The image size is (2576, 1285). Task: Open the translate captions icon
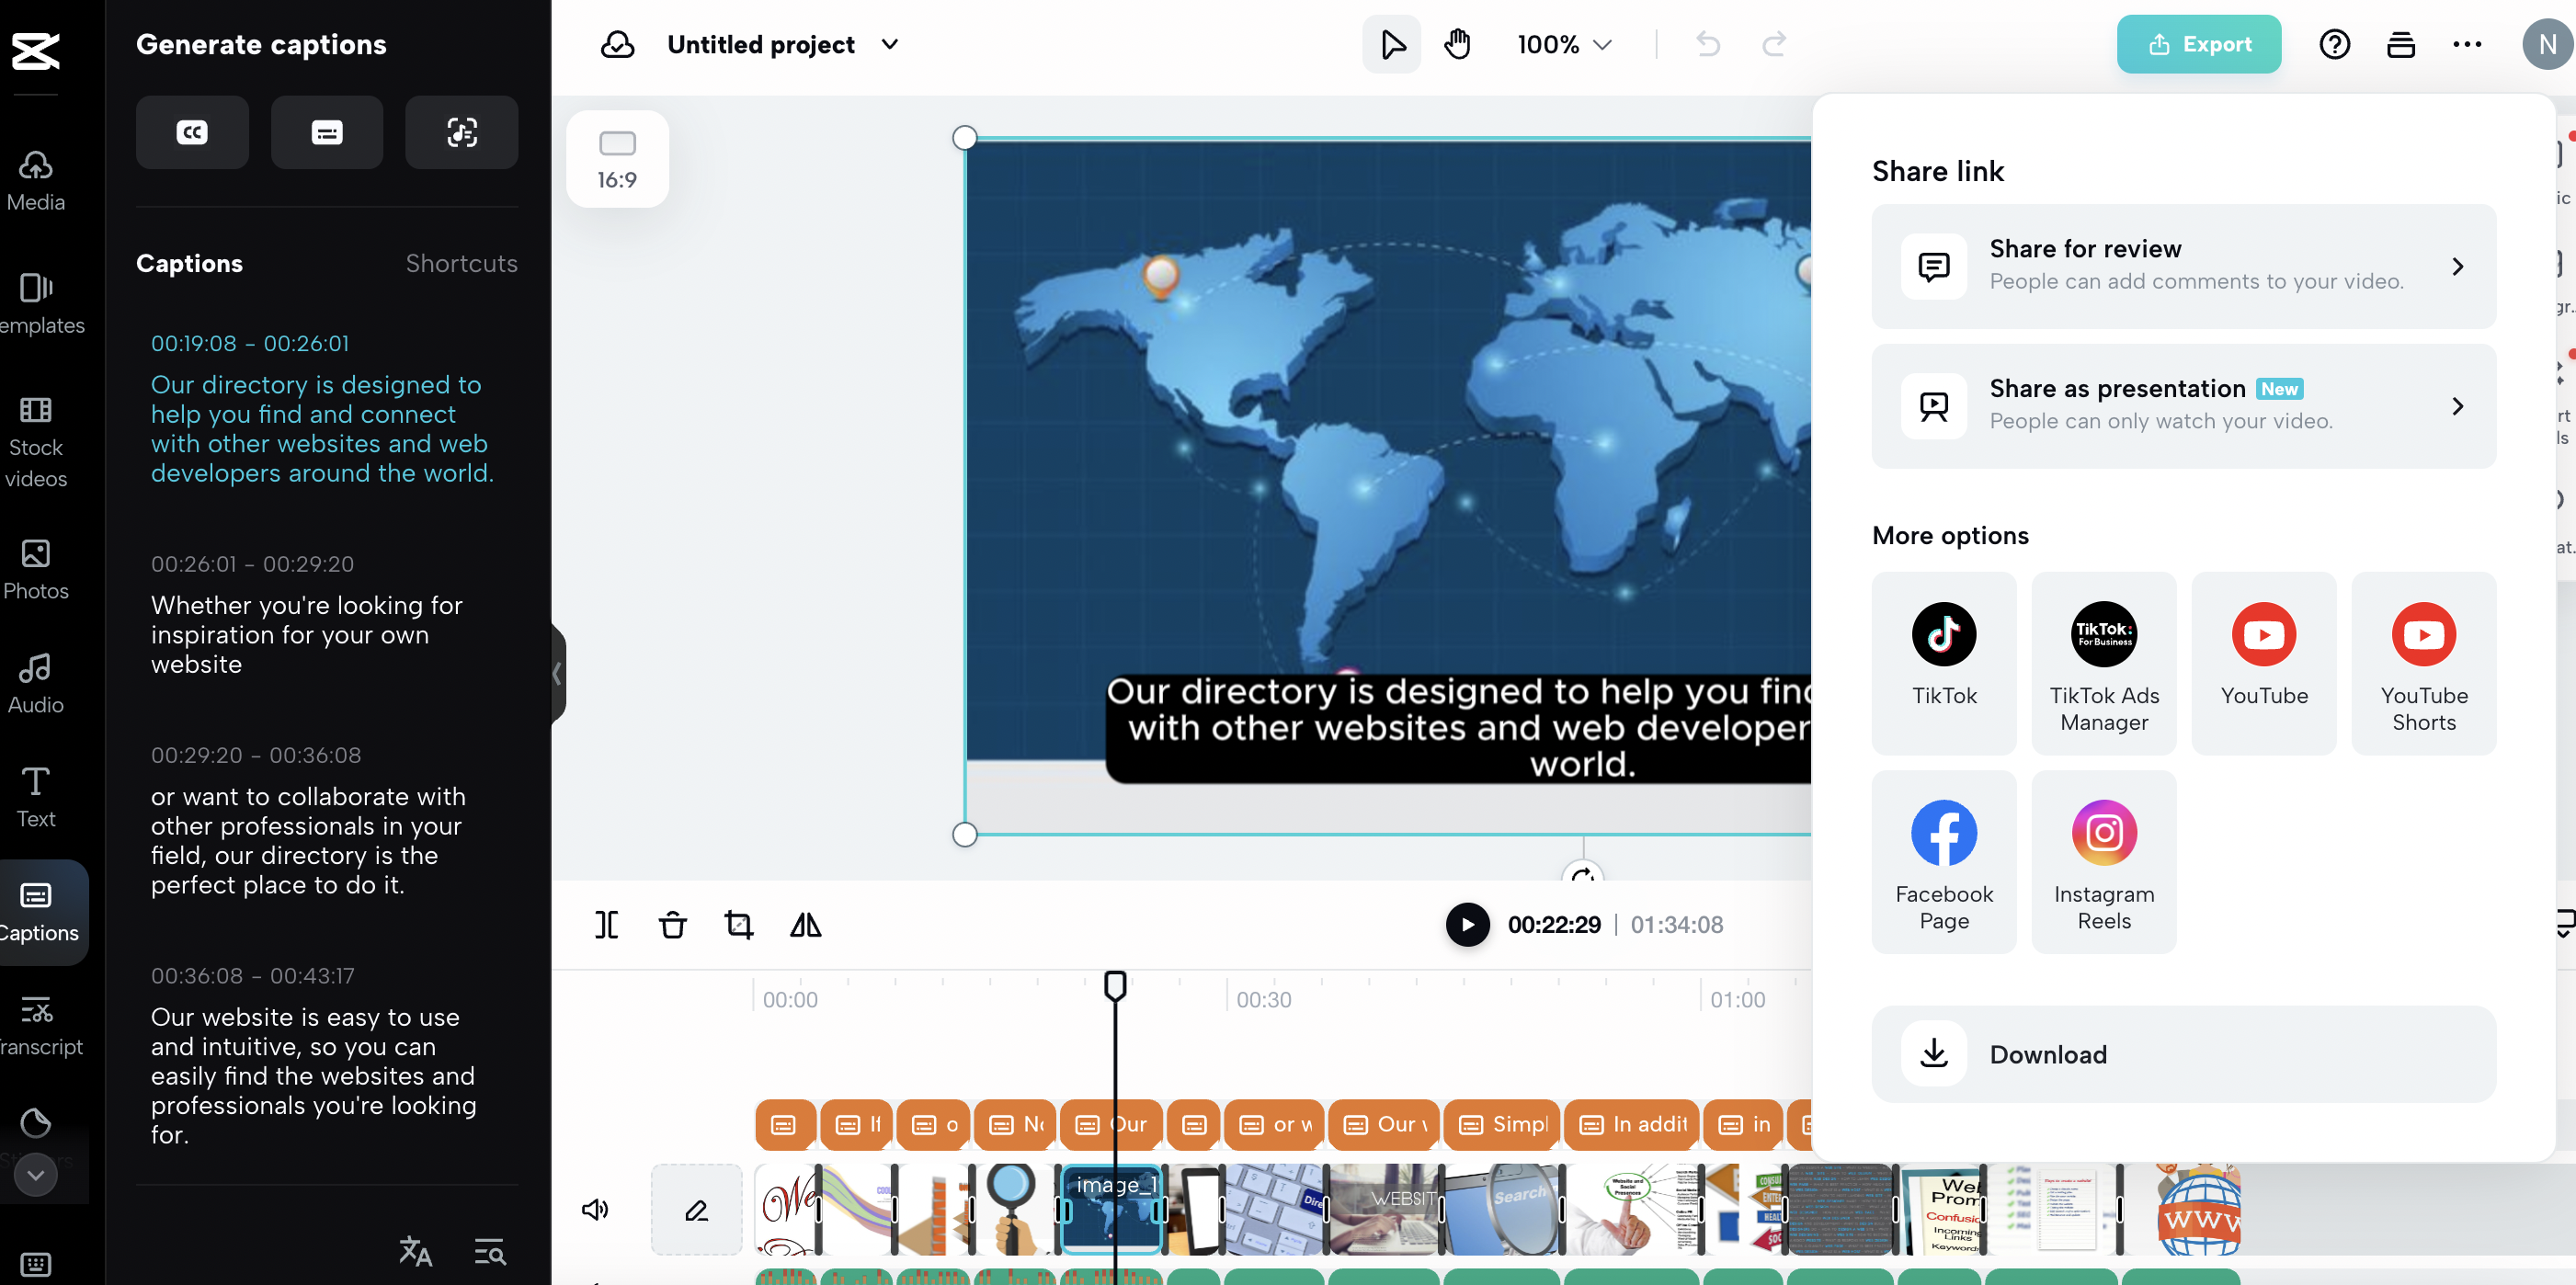[x=415, y=1250]
